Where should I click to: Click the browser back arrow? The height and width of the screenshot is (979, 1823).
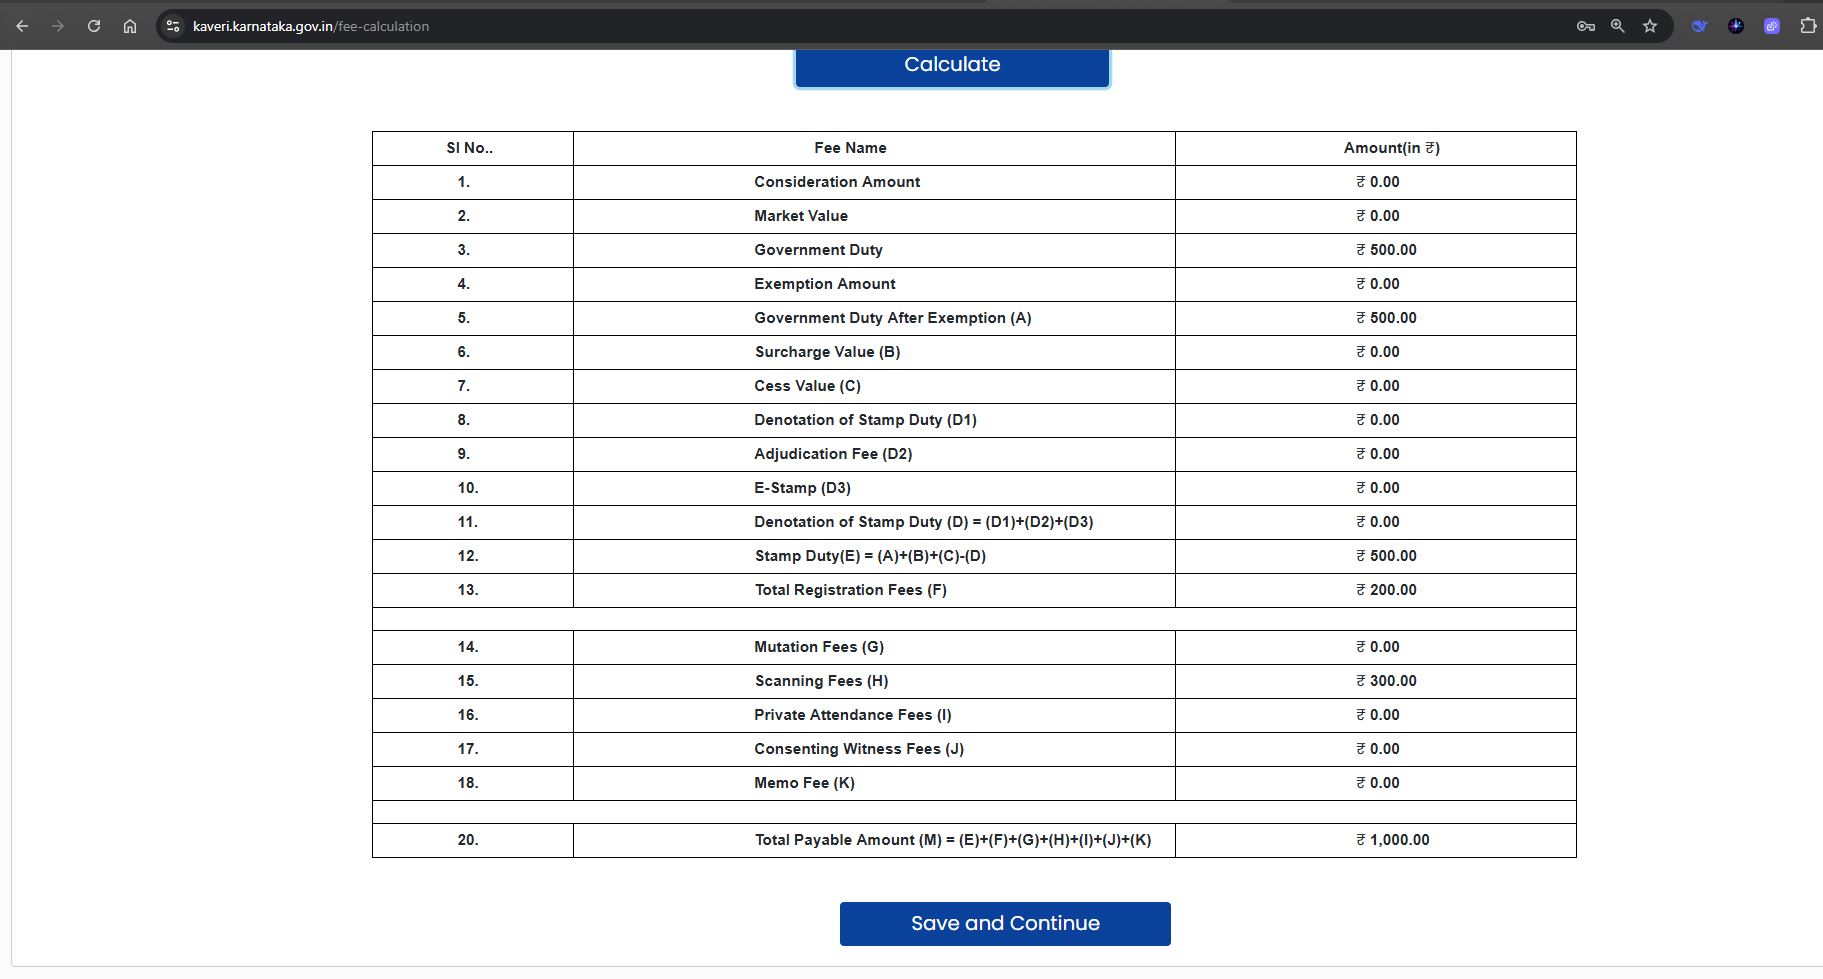click(22, 26)
